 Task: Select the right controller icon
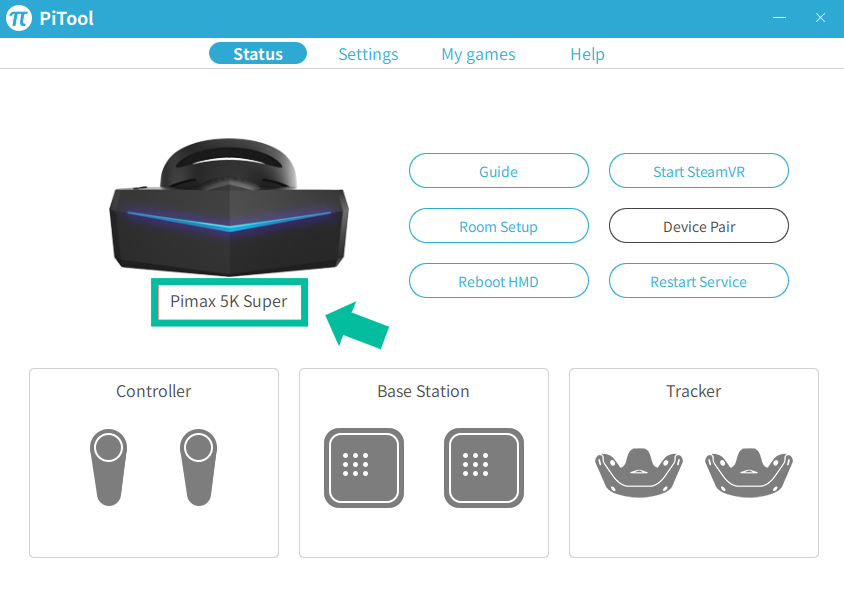point(199,467)
